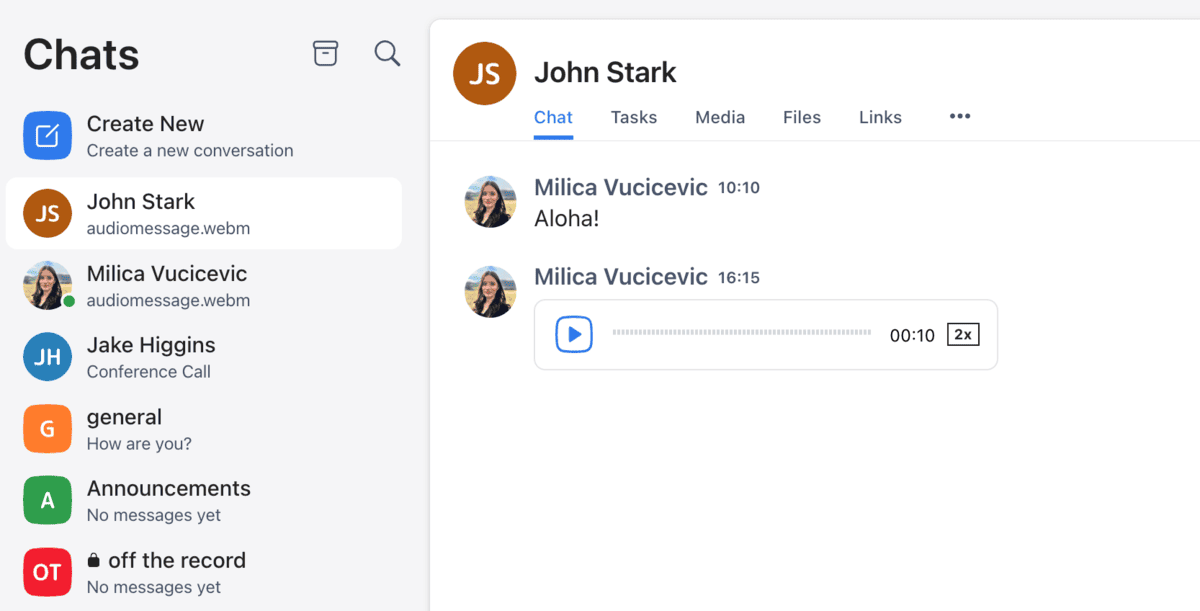
Task: Open the overflow menu next to Links
Action: coord(959,117)
